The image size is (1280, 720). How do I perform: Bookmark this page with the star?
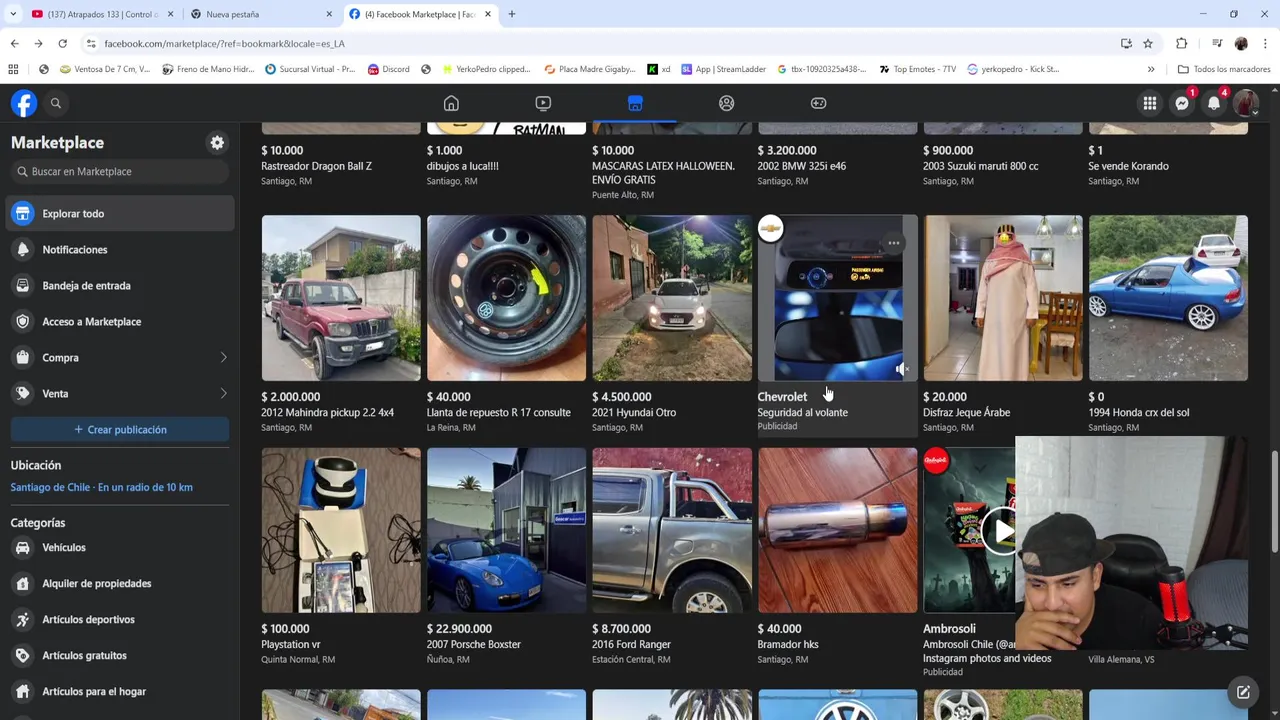click(1148, 43)
